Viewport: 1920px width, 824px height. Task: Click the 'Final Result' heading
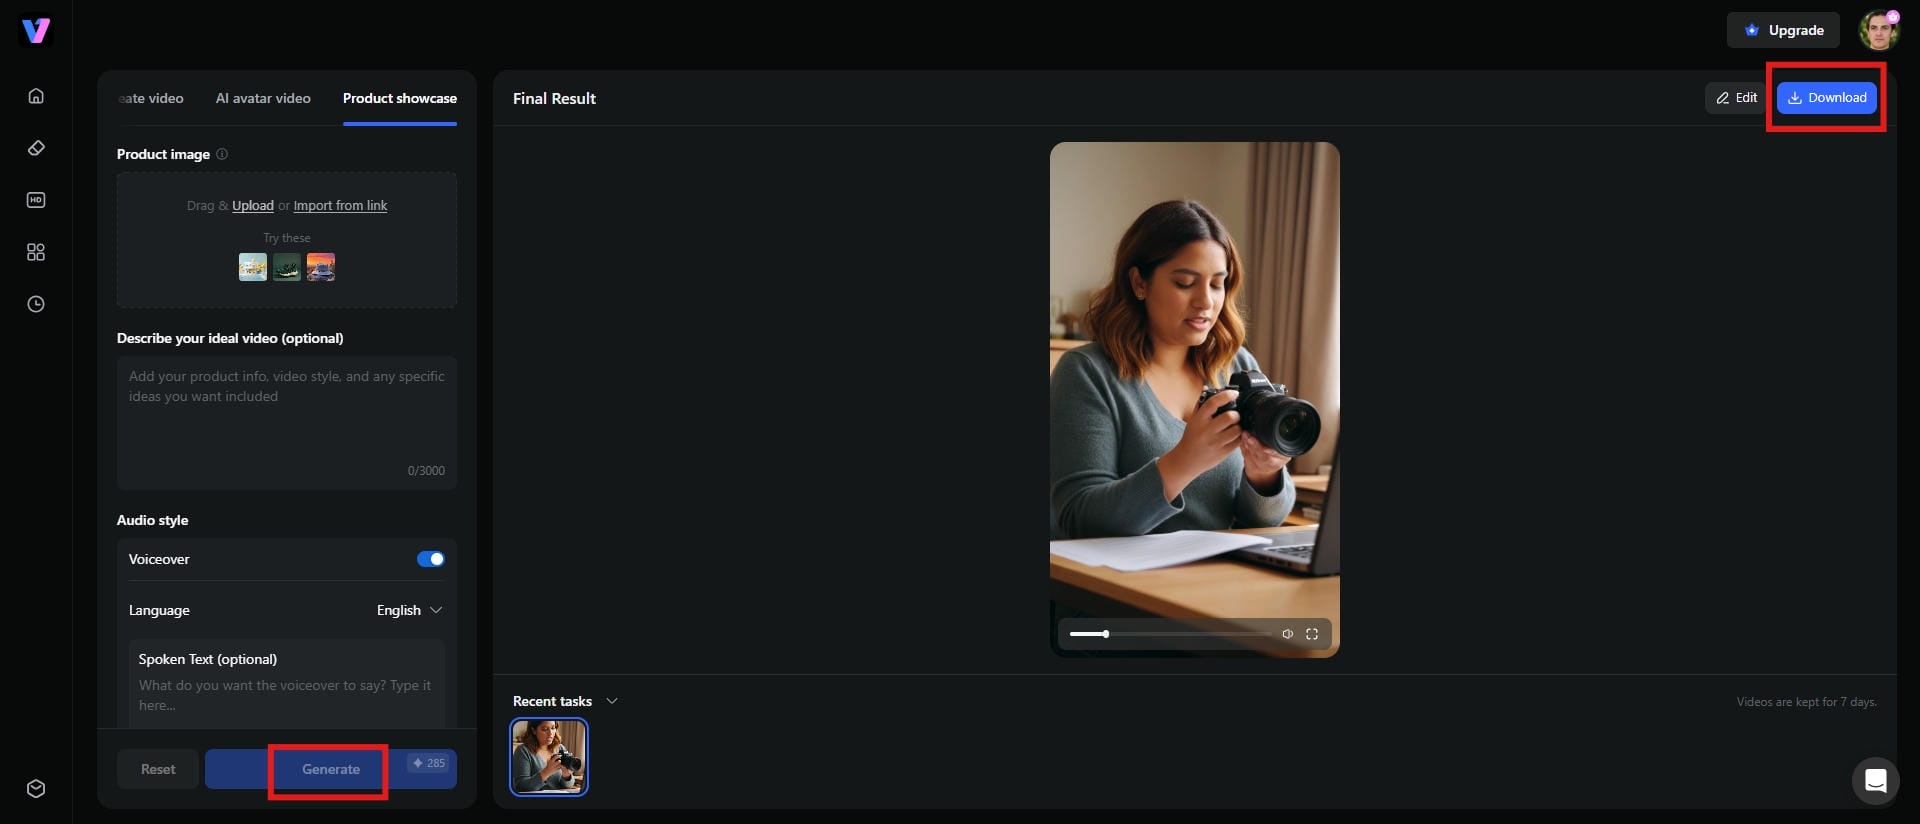click(554, 98)
